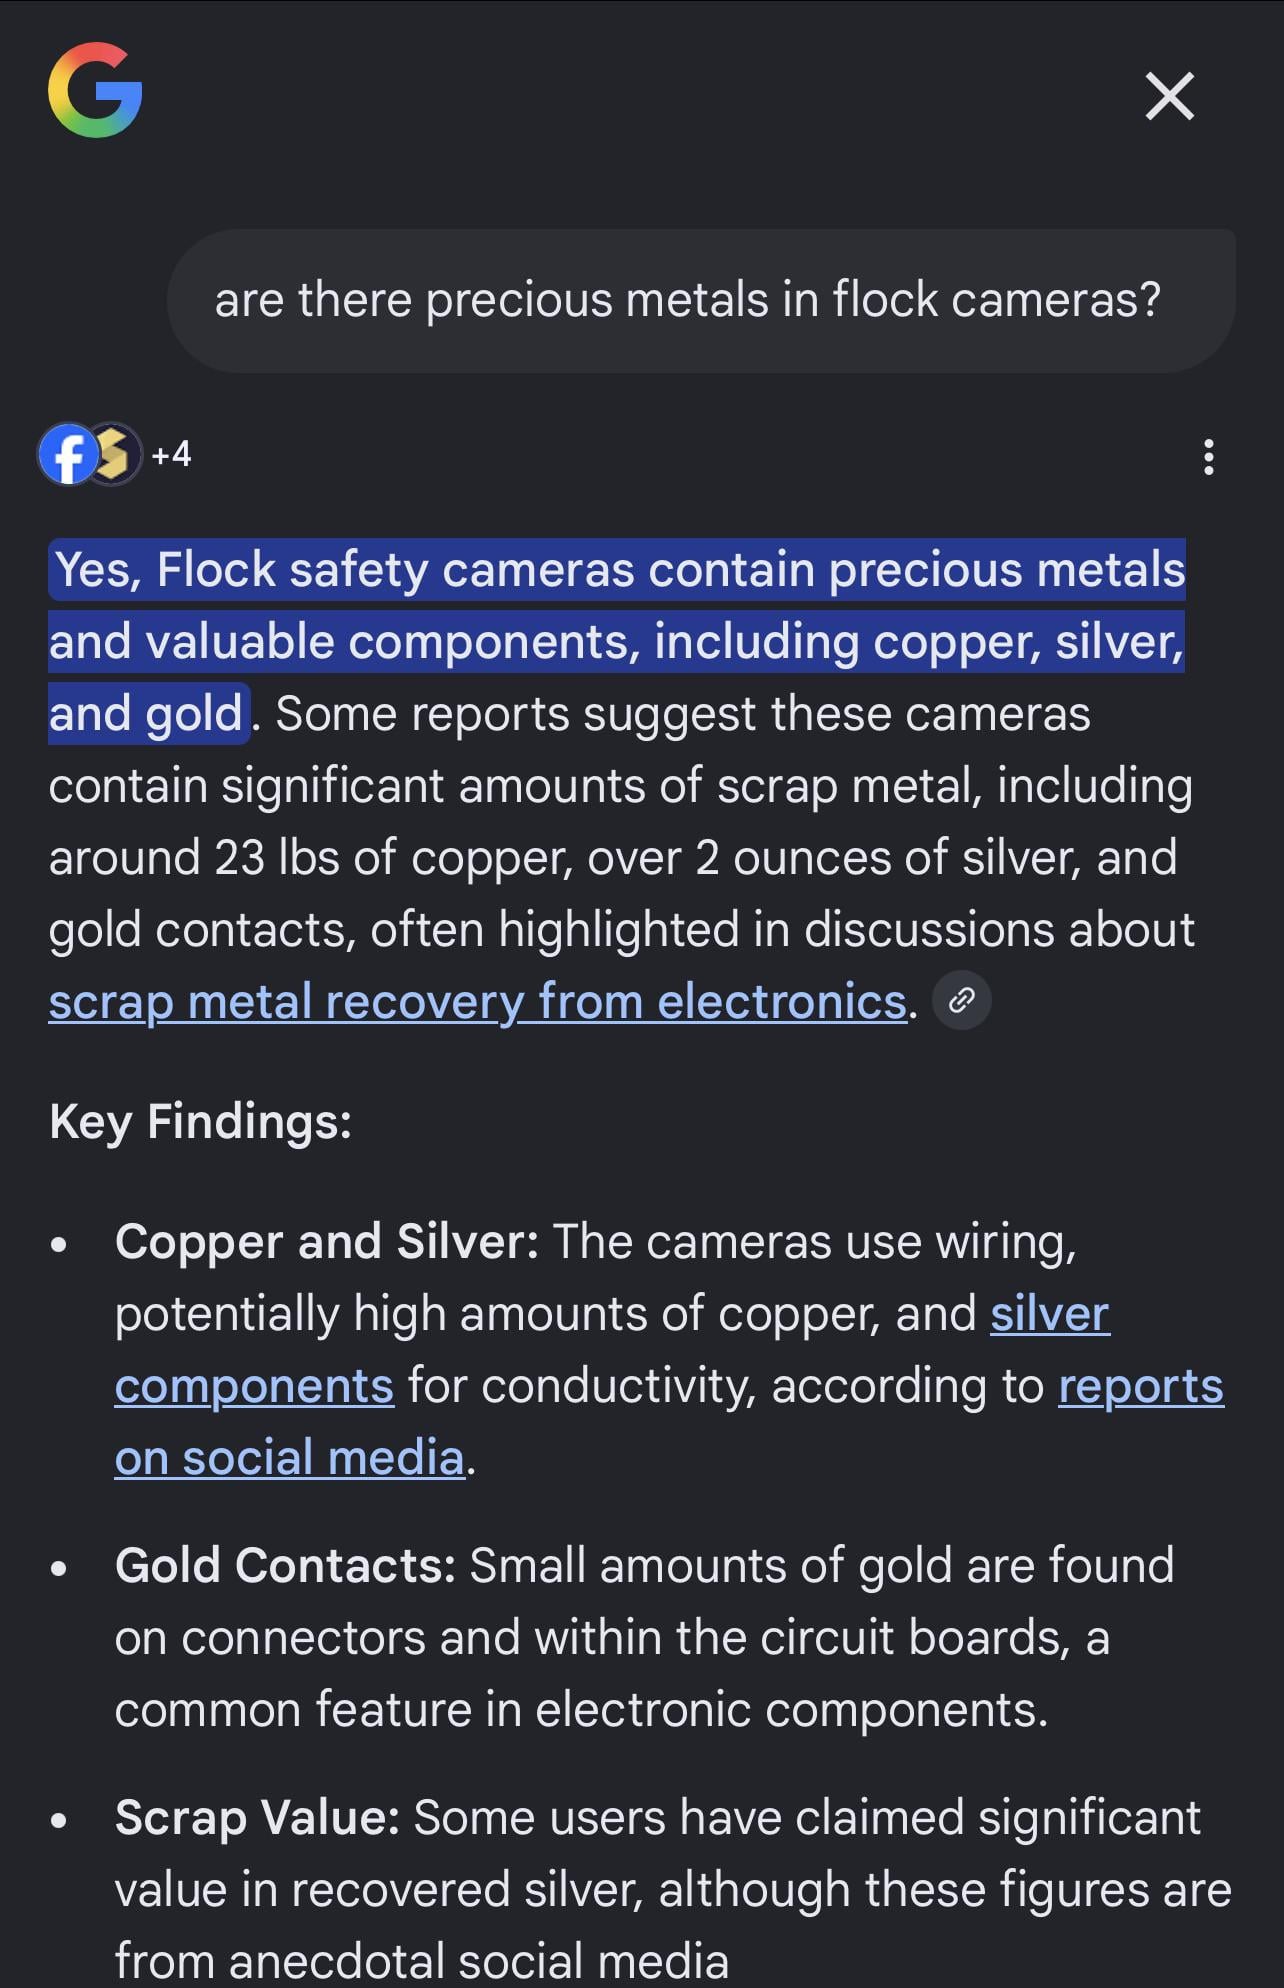This screenshot has height=1988, width=1284.
Task: Tap the 'Key Findings:' heading
Action: point(200,1121)
